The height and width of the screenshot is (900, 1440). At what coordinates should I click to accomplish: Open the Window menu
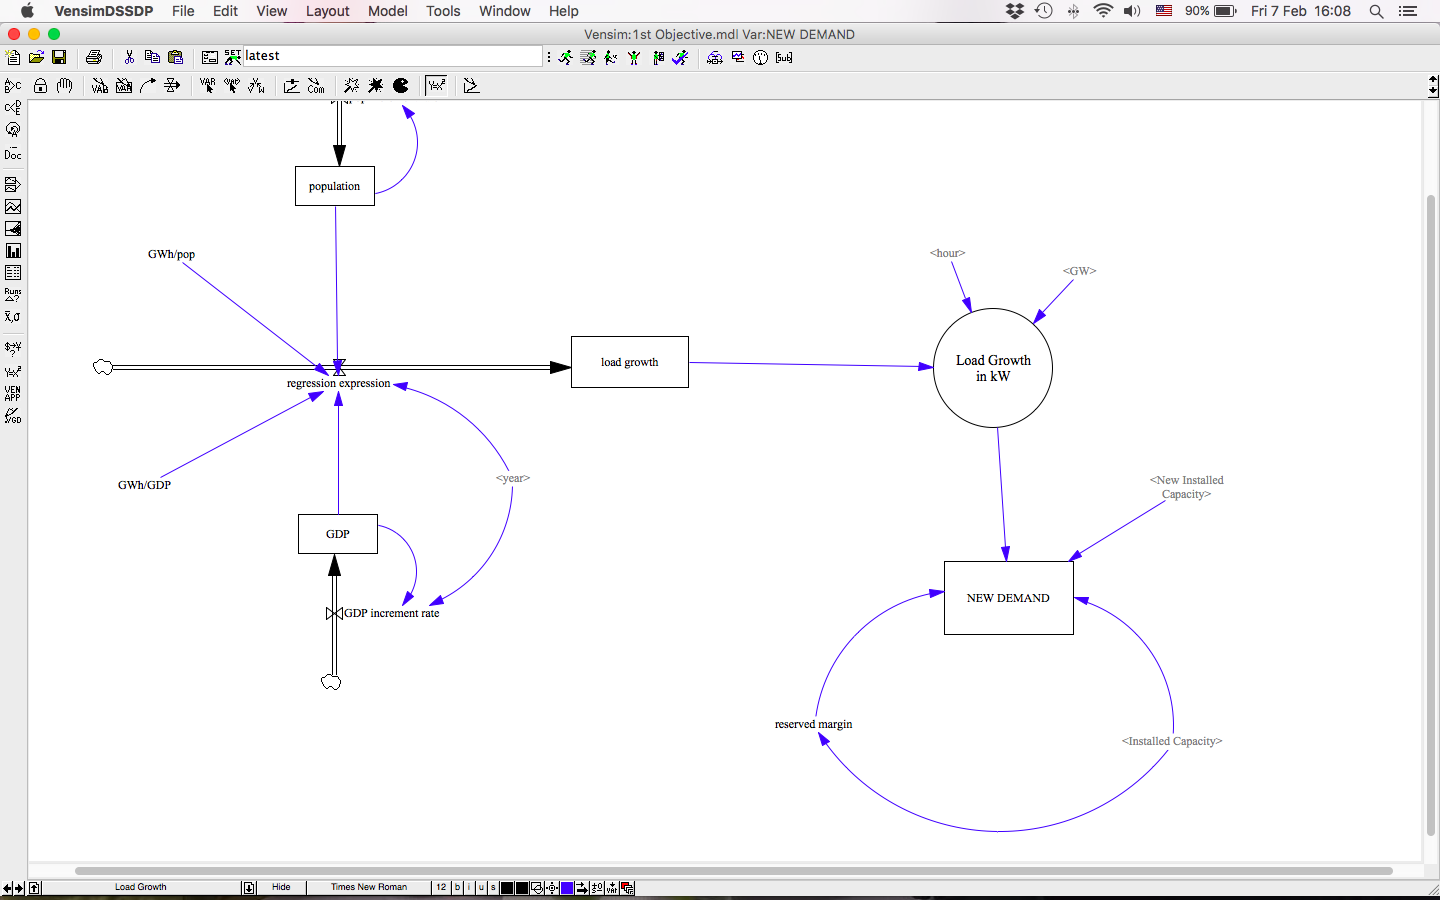(x=505, y=11)
